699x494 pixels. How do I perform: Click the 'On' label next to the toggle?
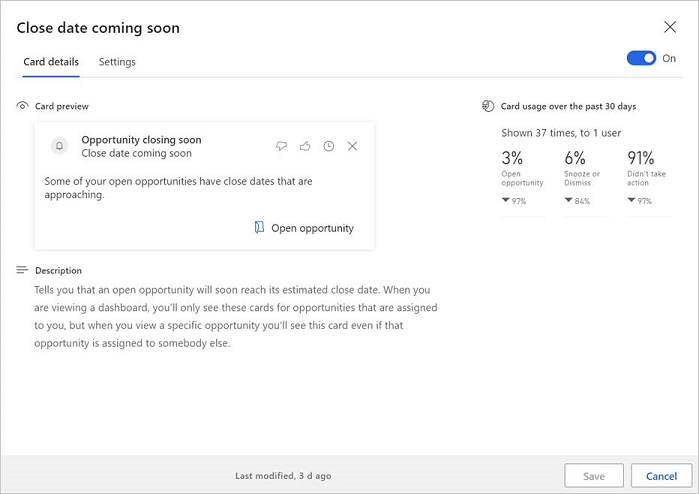click(x=669, y=58)
